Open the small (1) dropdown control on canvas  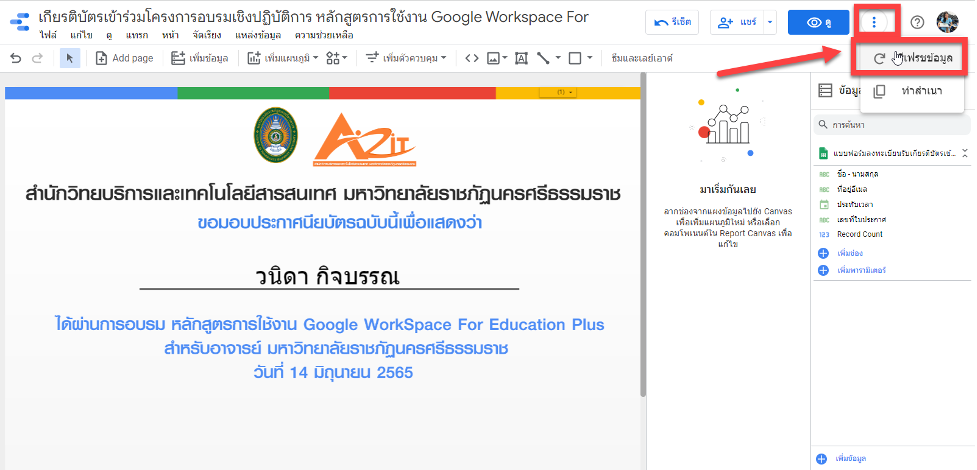coord(558,92)
